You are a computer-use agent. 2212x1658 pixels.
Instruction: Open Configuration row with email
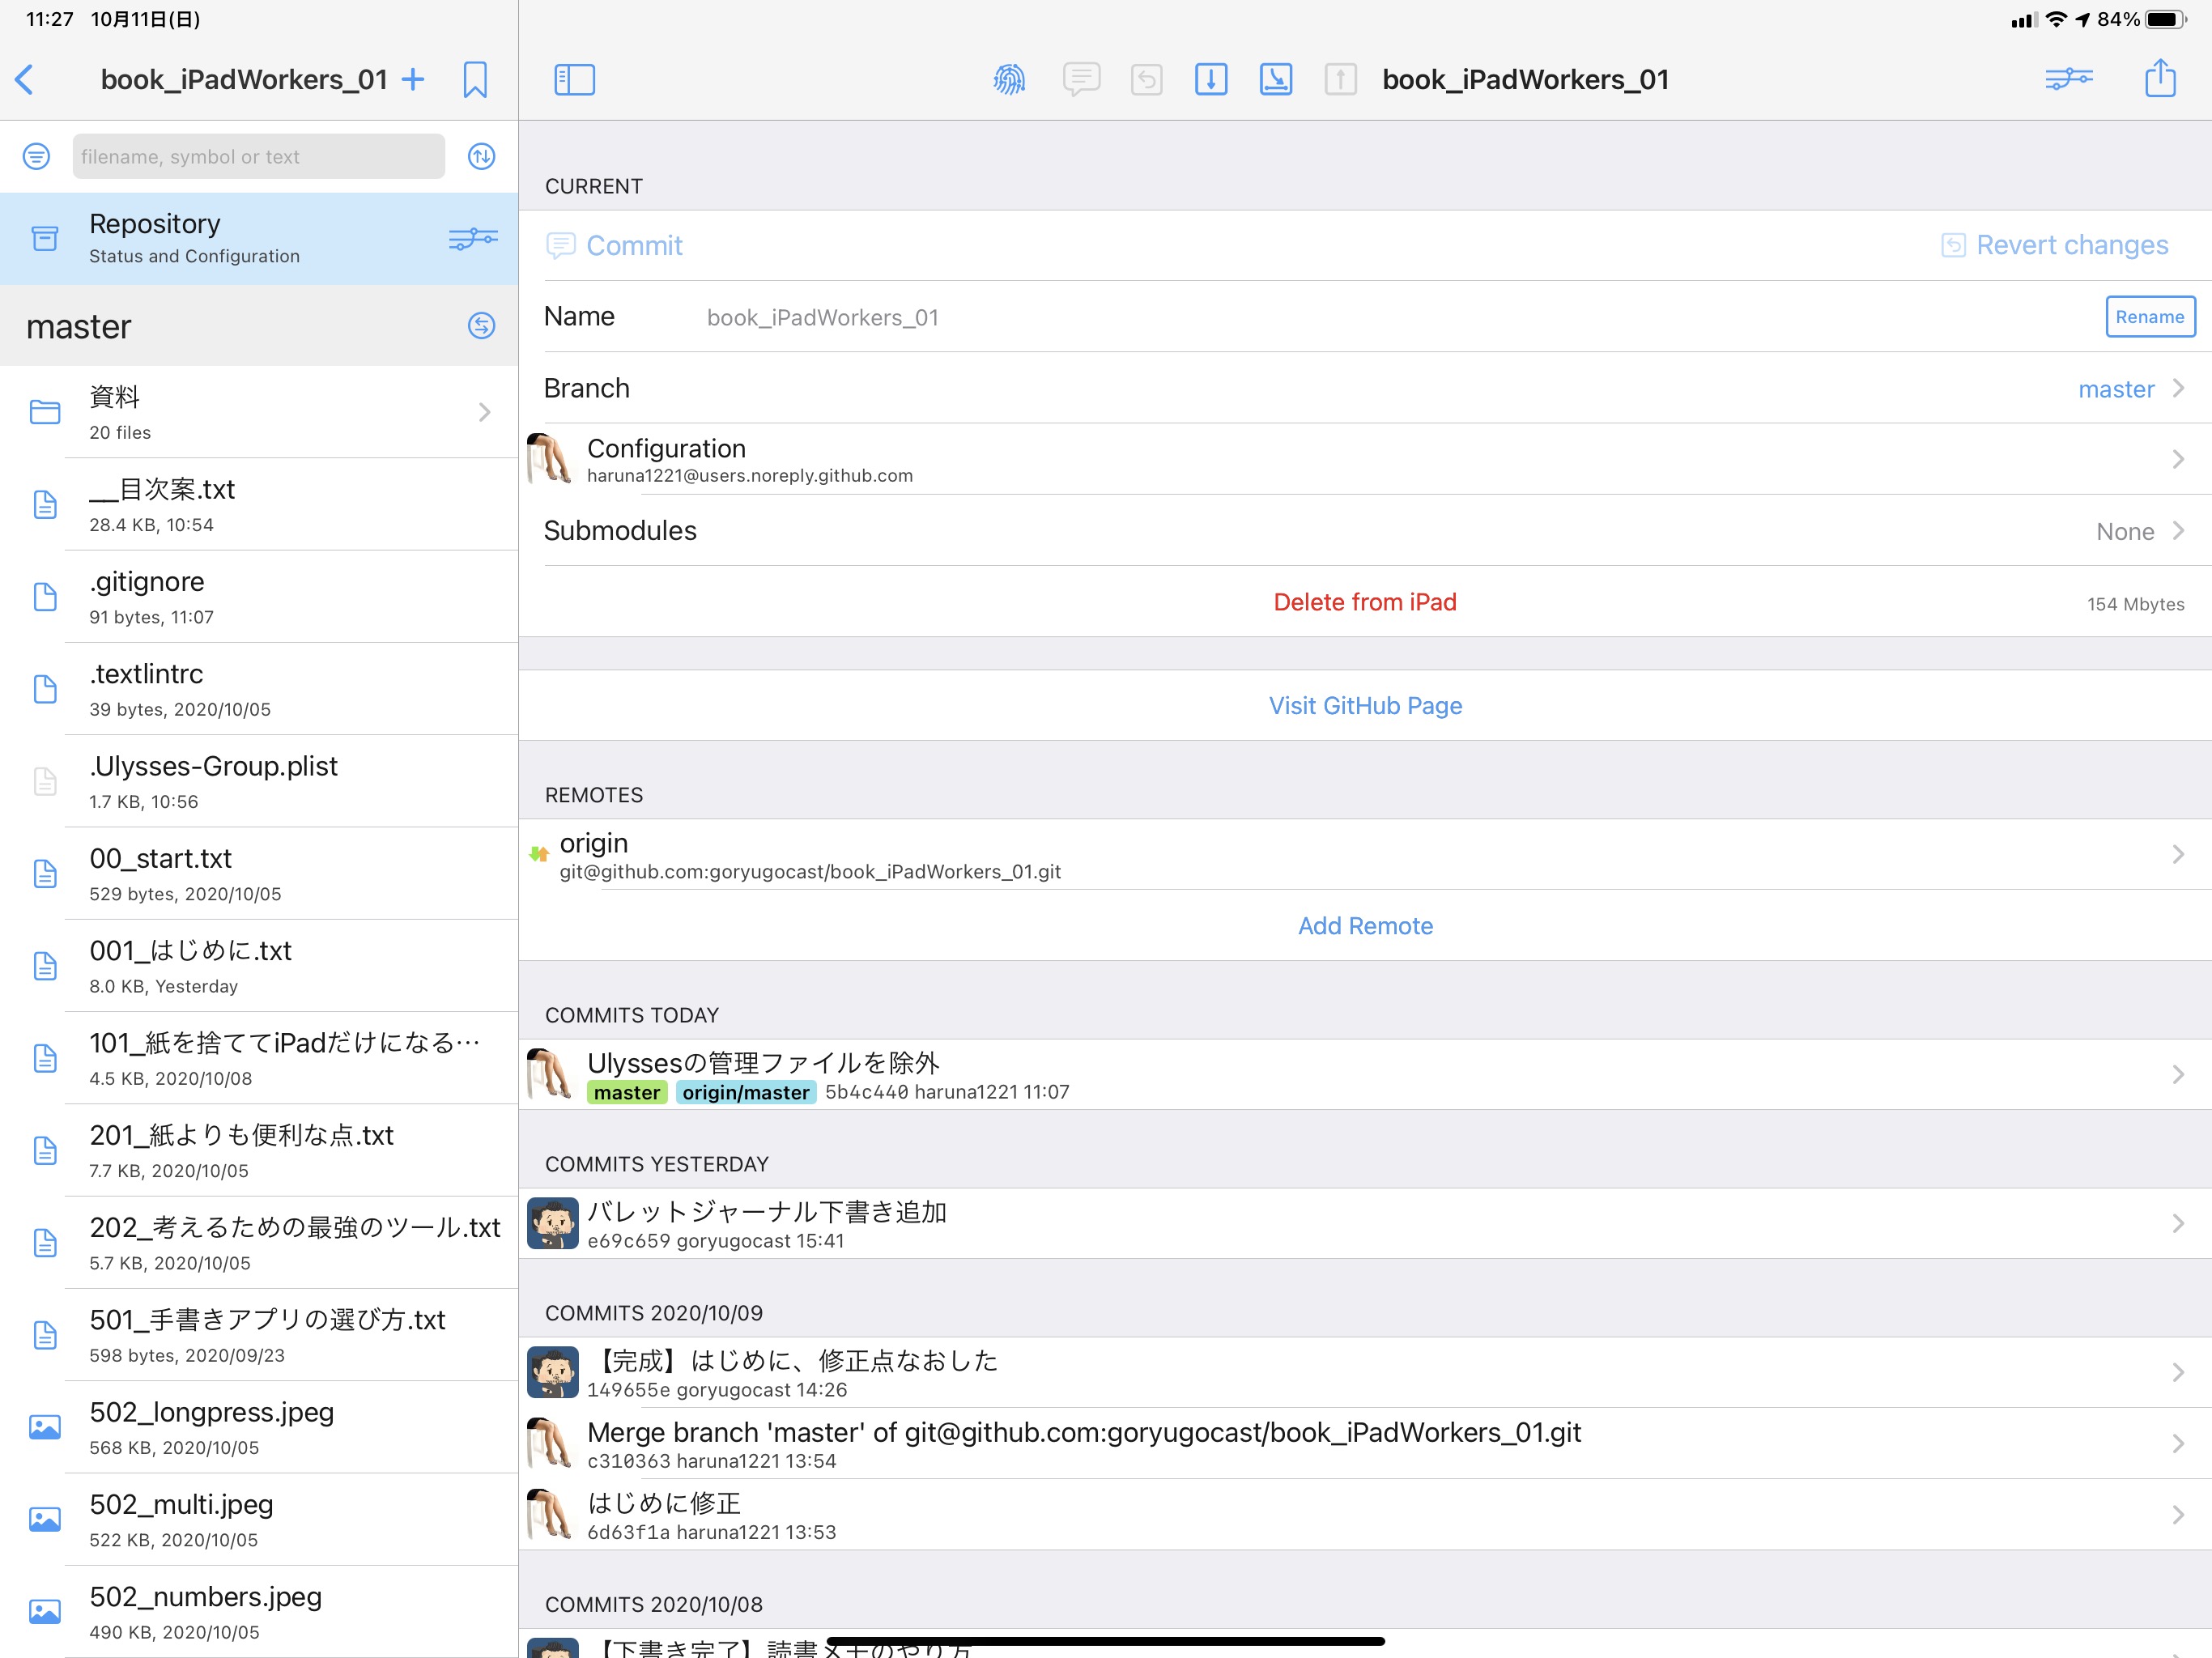(1365, 459)
